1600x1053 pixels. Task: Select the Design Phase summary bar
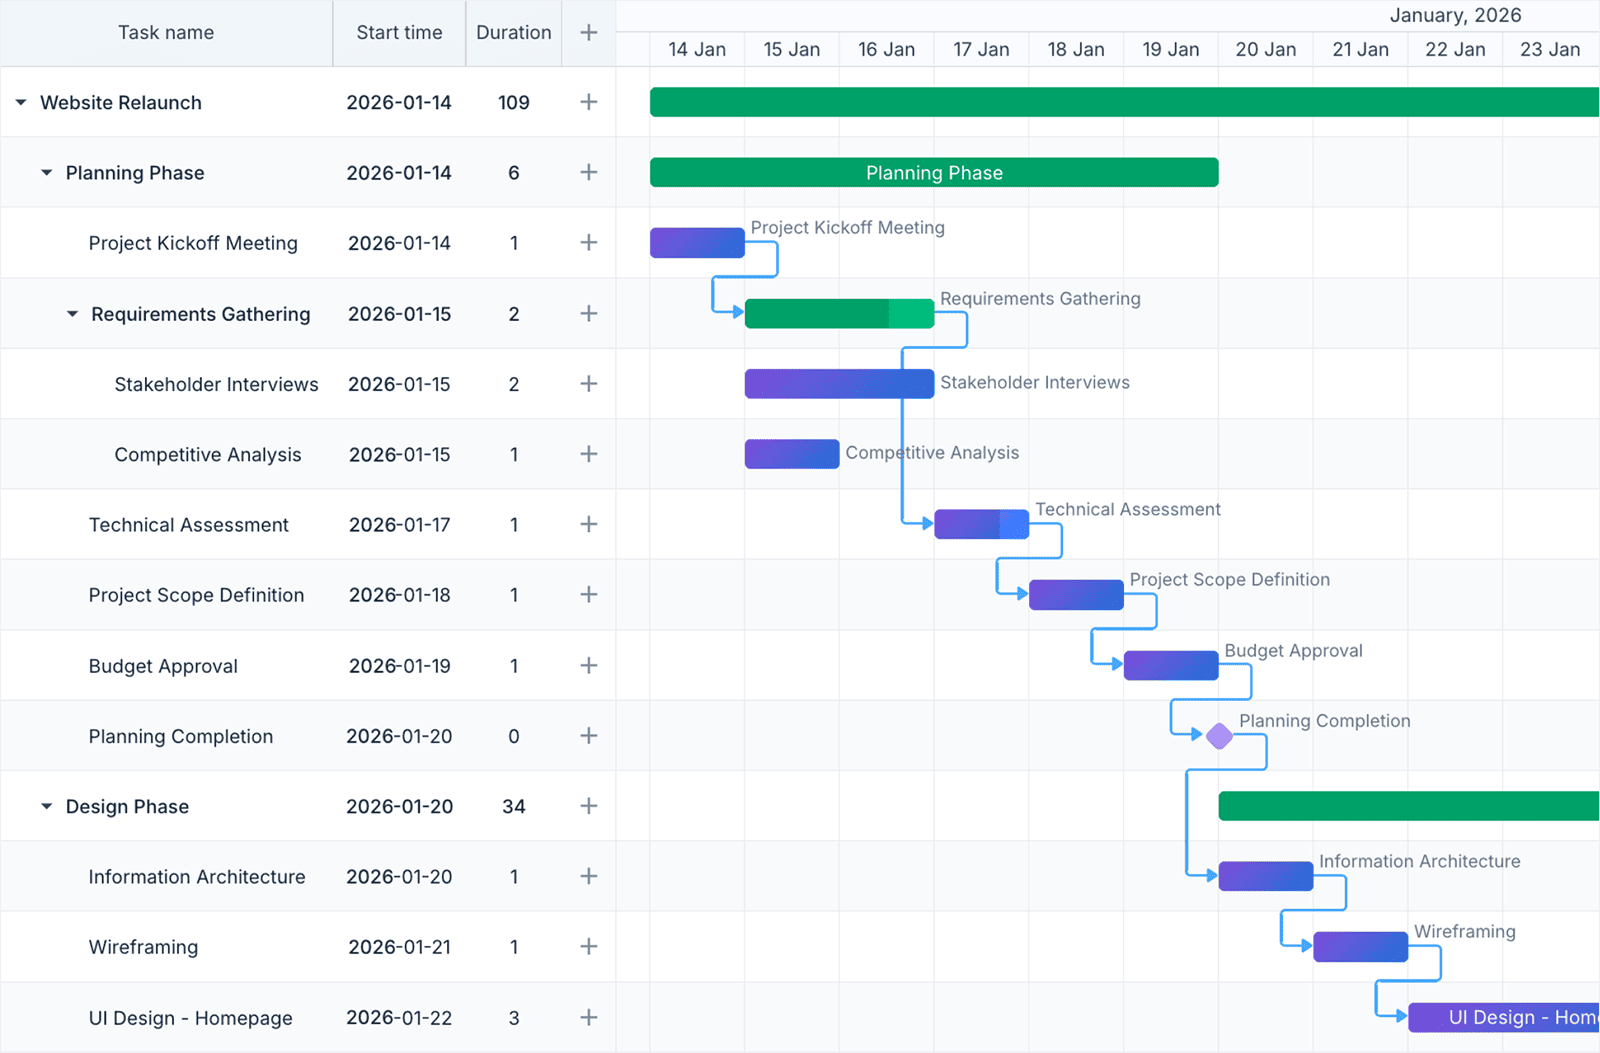(1409, 806)
